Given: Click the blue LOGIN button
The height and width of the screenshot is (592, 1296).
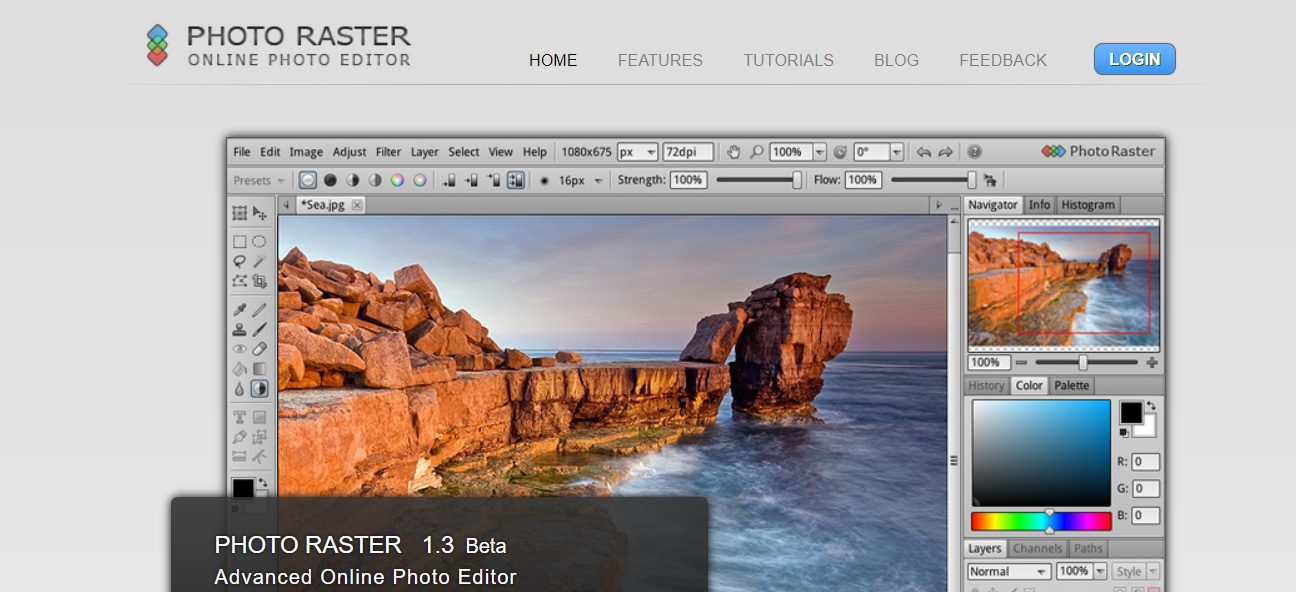Looking at the screenshot, I should [1134, 59].
